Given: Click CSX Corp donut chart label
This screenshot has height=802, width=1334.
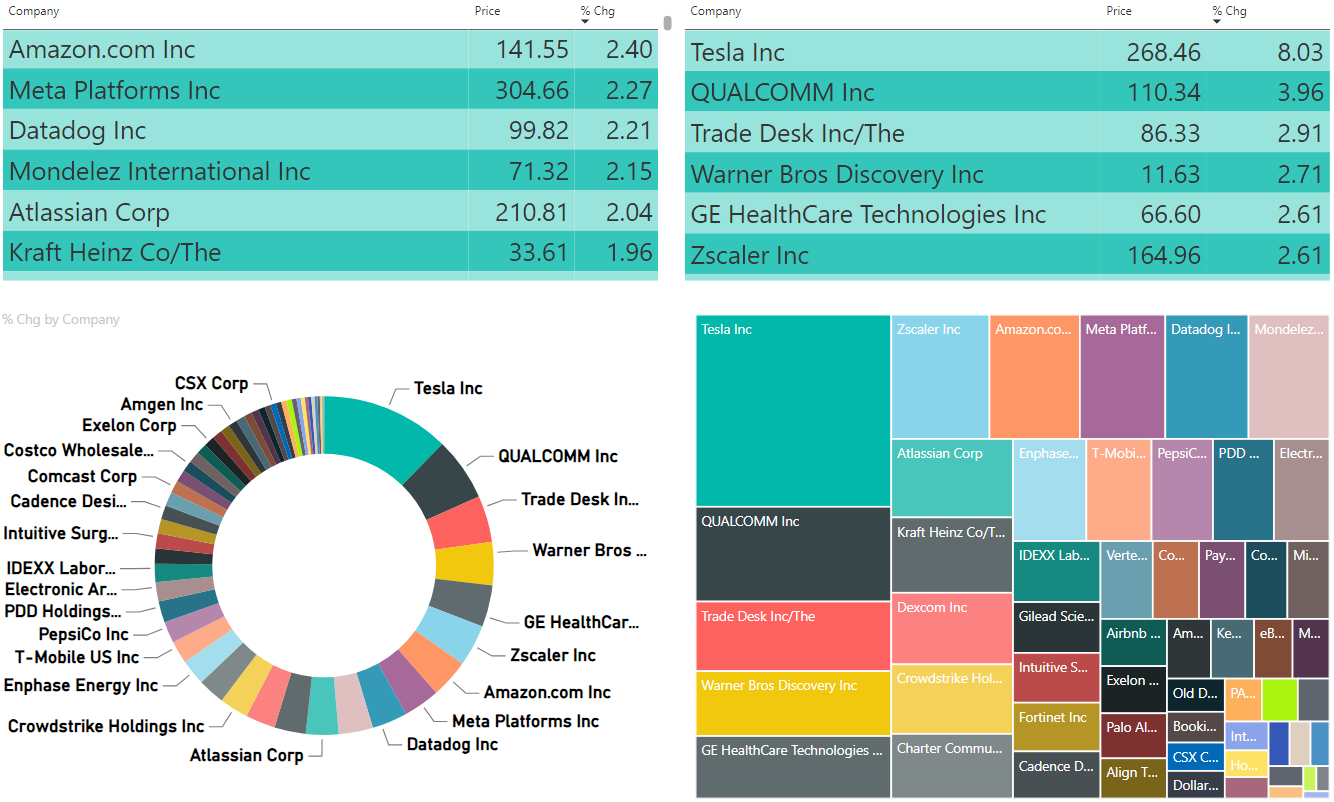Looking at the screenshot, I should pyautogui.click(x=211, y=383).
